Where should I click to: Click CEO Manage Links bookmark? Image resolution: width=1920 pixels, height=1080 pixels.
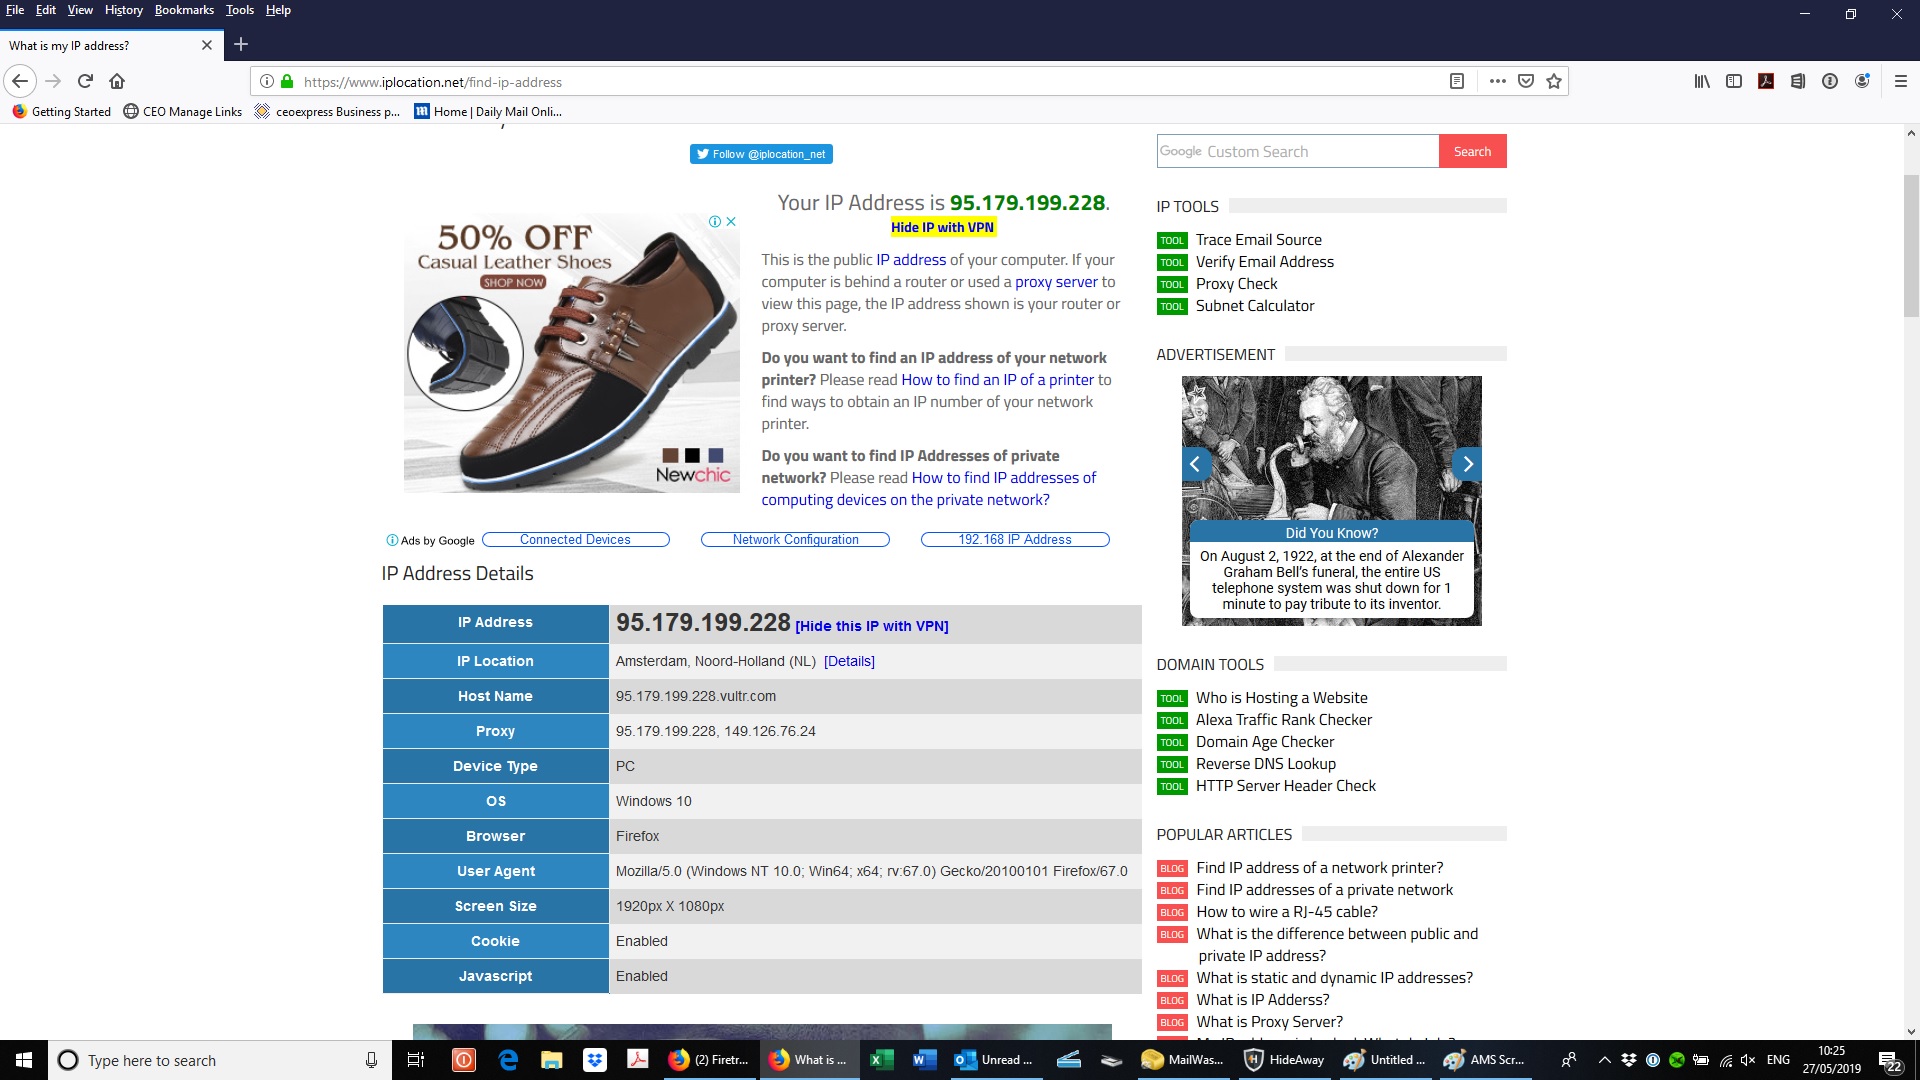183,111
